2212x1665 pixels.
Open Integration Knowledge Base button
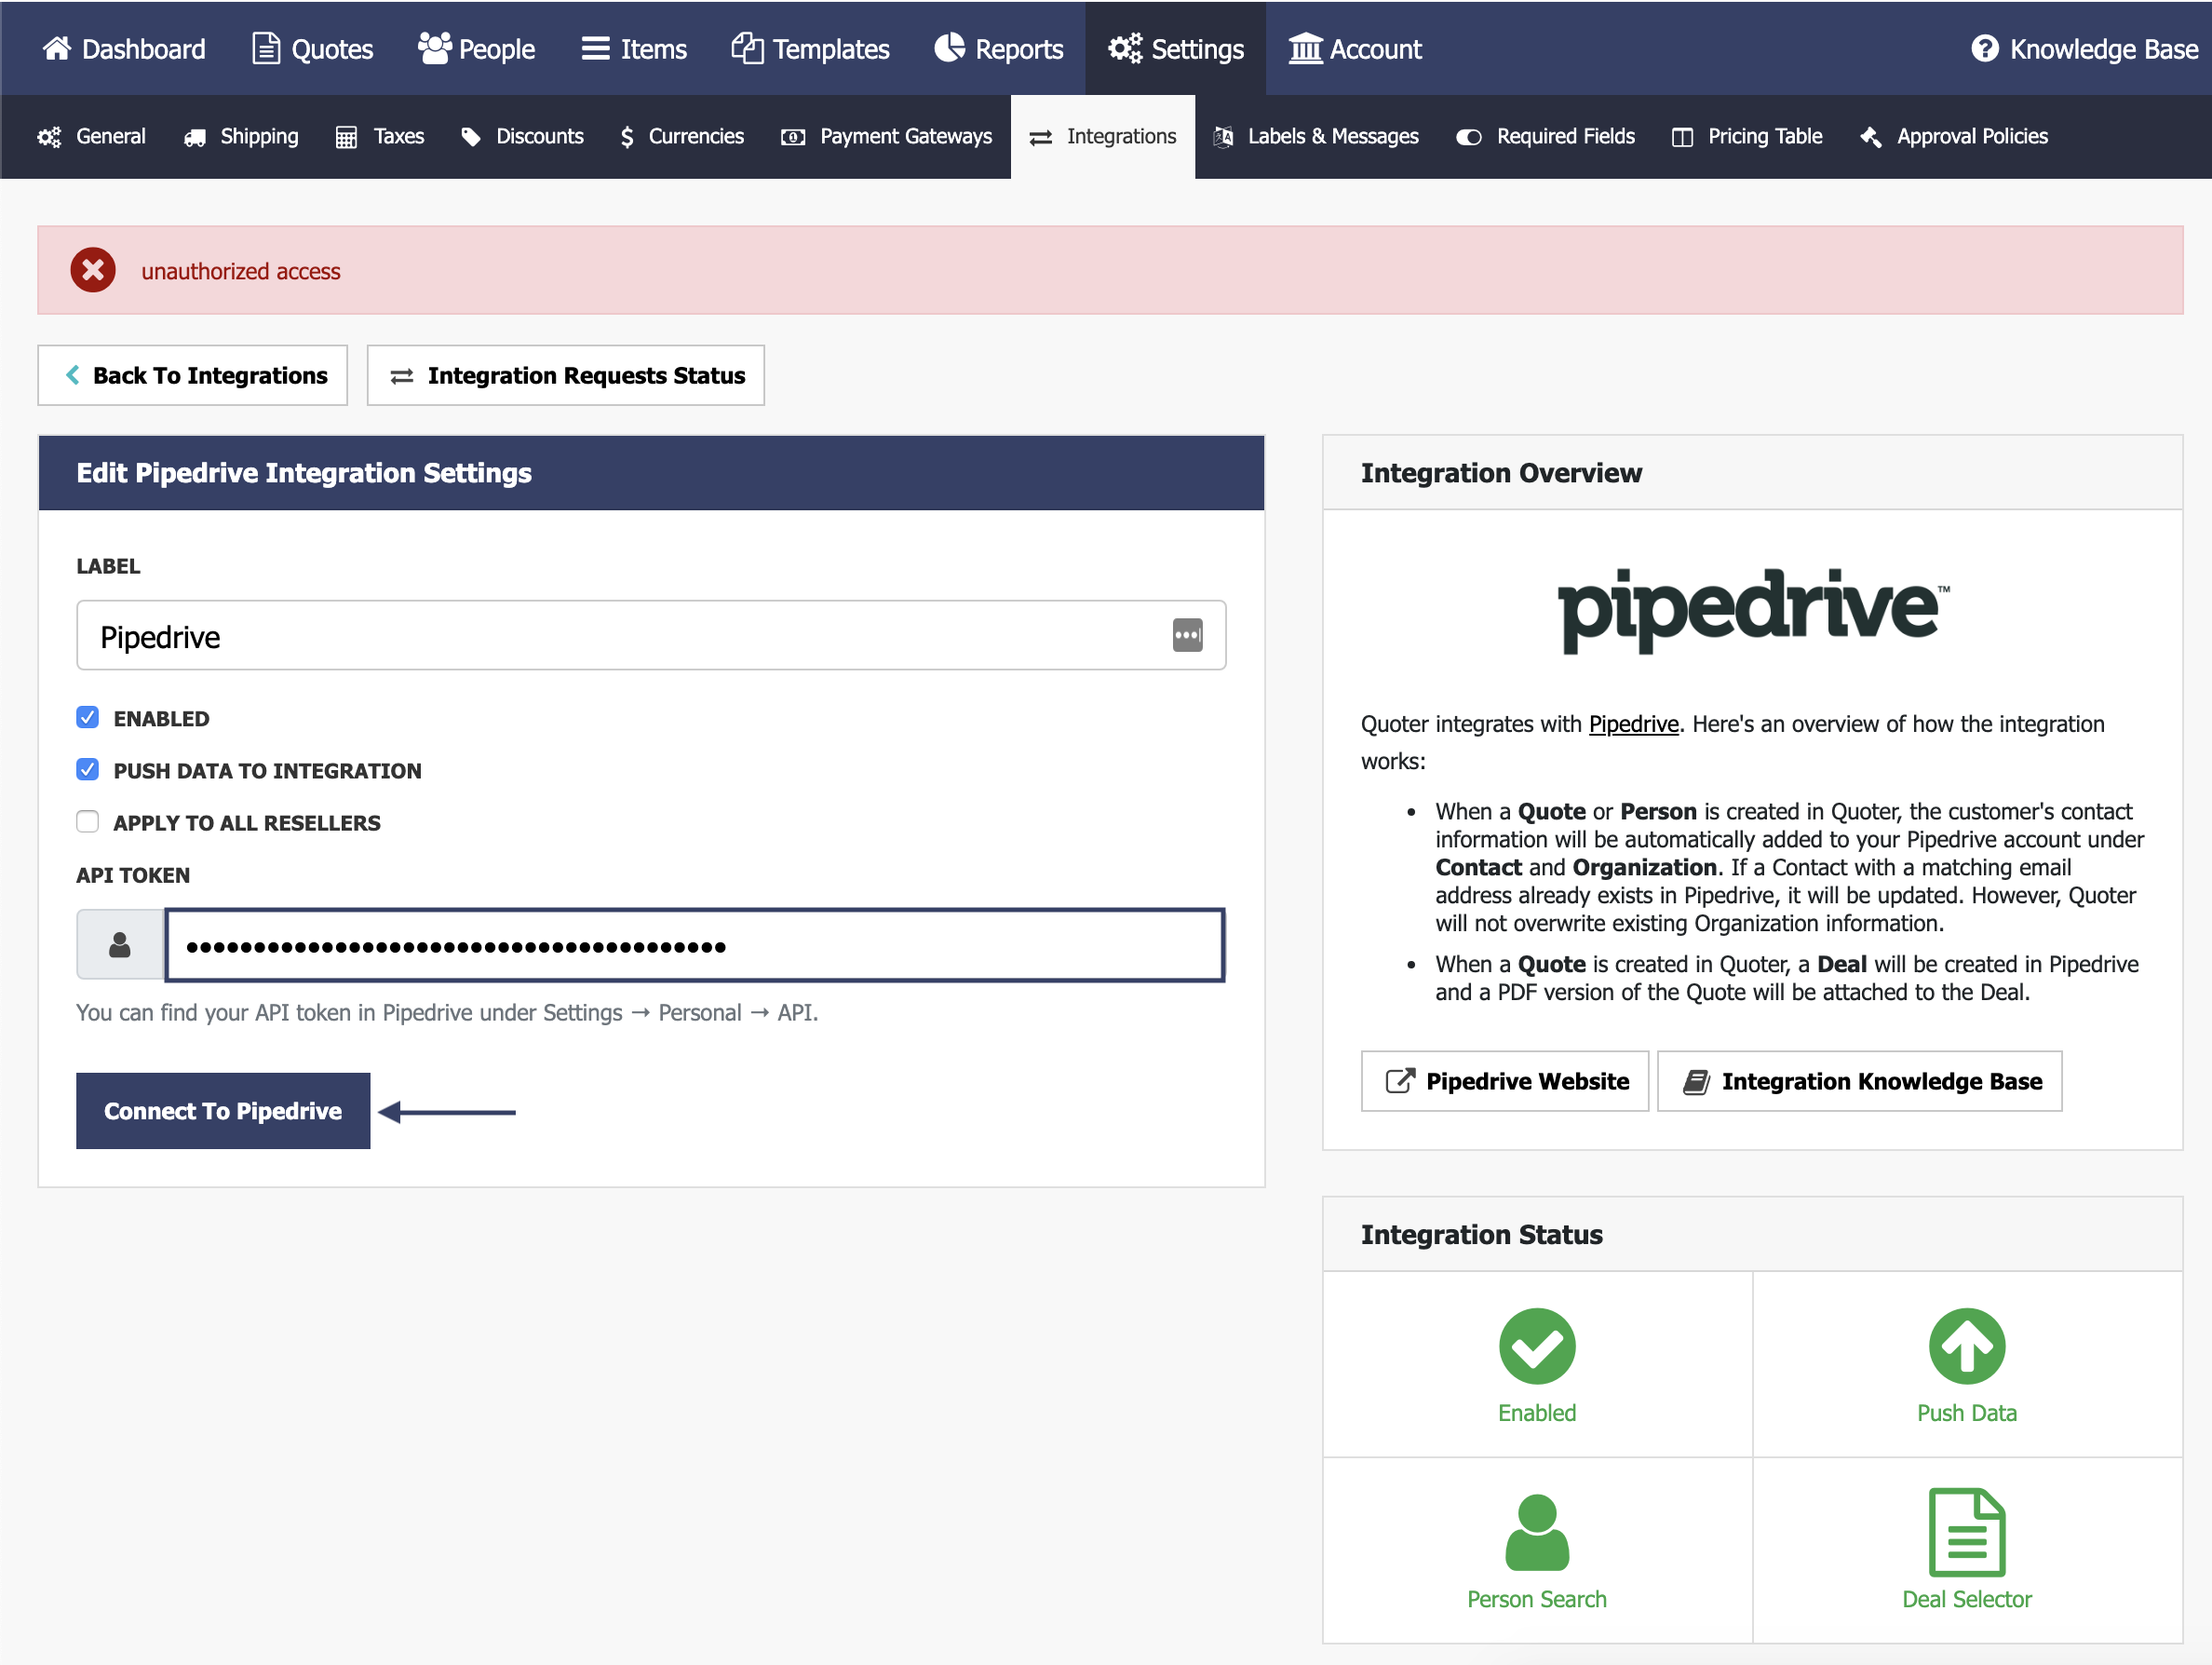pyautogui.click(x=1860, y=1080)
